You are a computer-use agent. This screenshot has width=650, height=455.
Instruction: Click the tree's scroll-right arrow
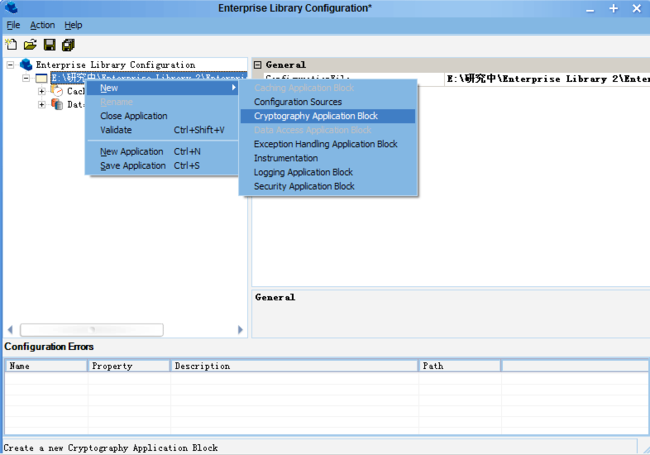point(240,330)
